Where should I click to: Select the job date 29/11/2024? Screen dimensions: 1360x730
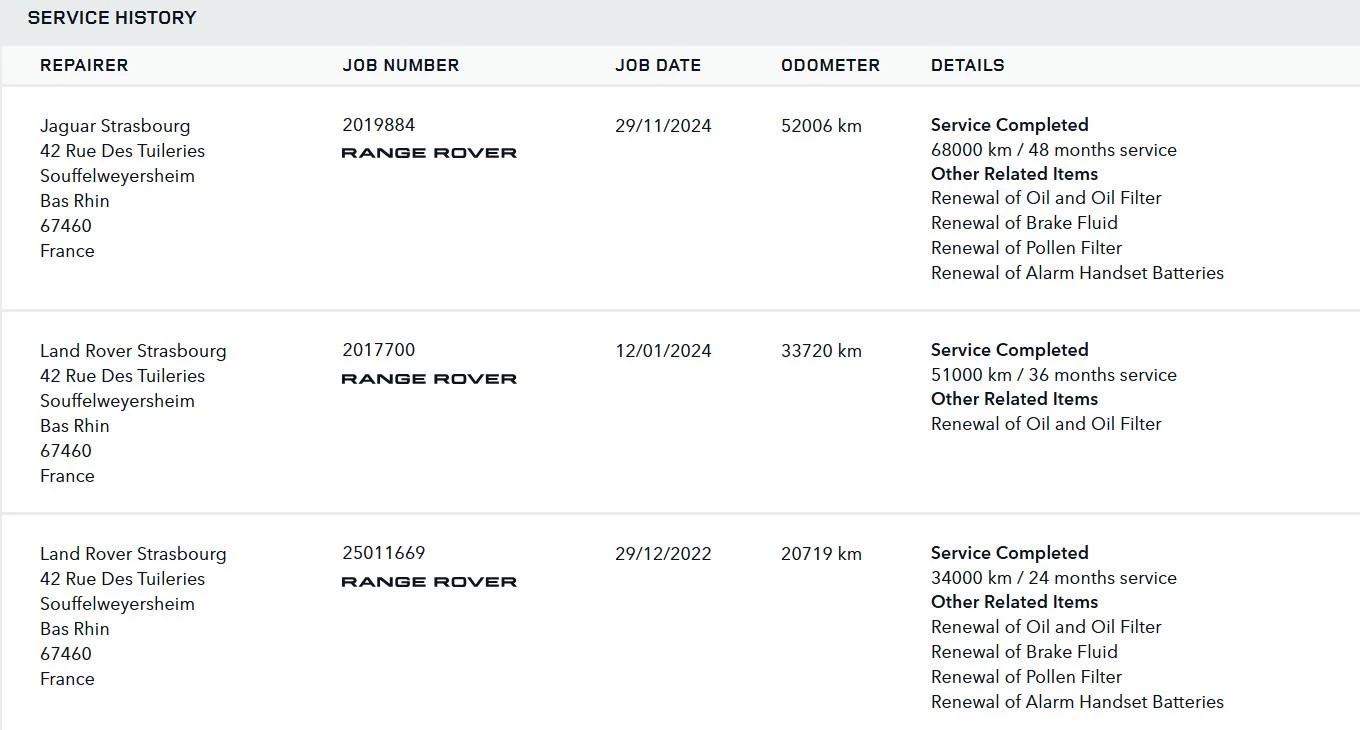point(663,126)
